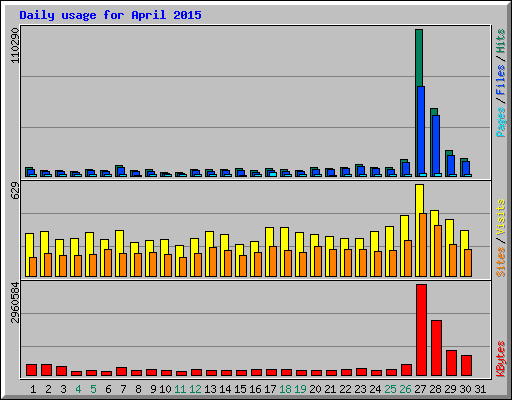Click the Pages legend label
The width and height of the screenshot is (512, 400).
501,122
